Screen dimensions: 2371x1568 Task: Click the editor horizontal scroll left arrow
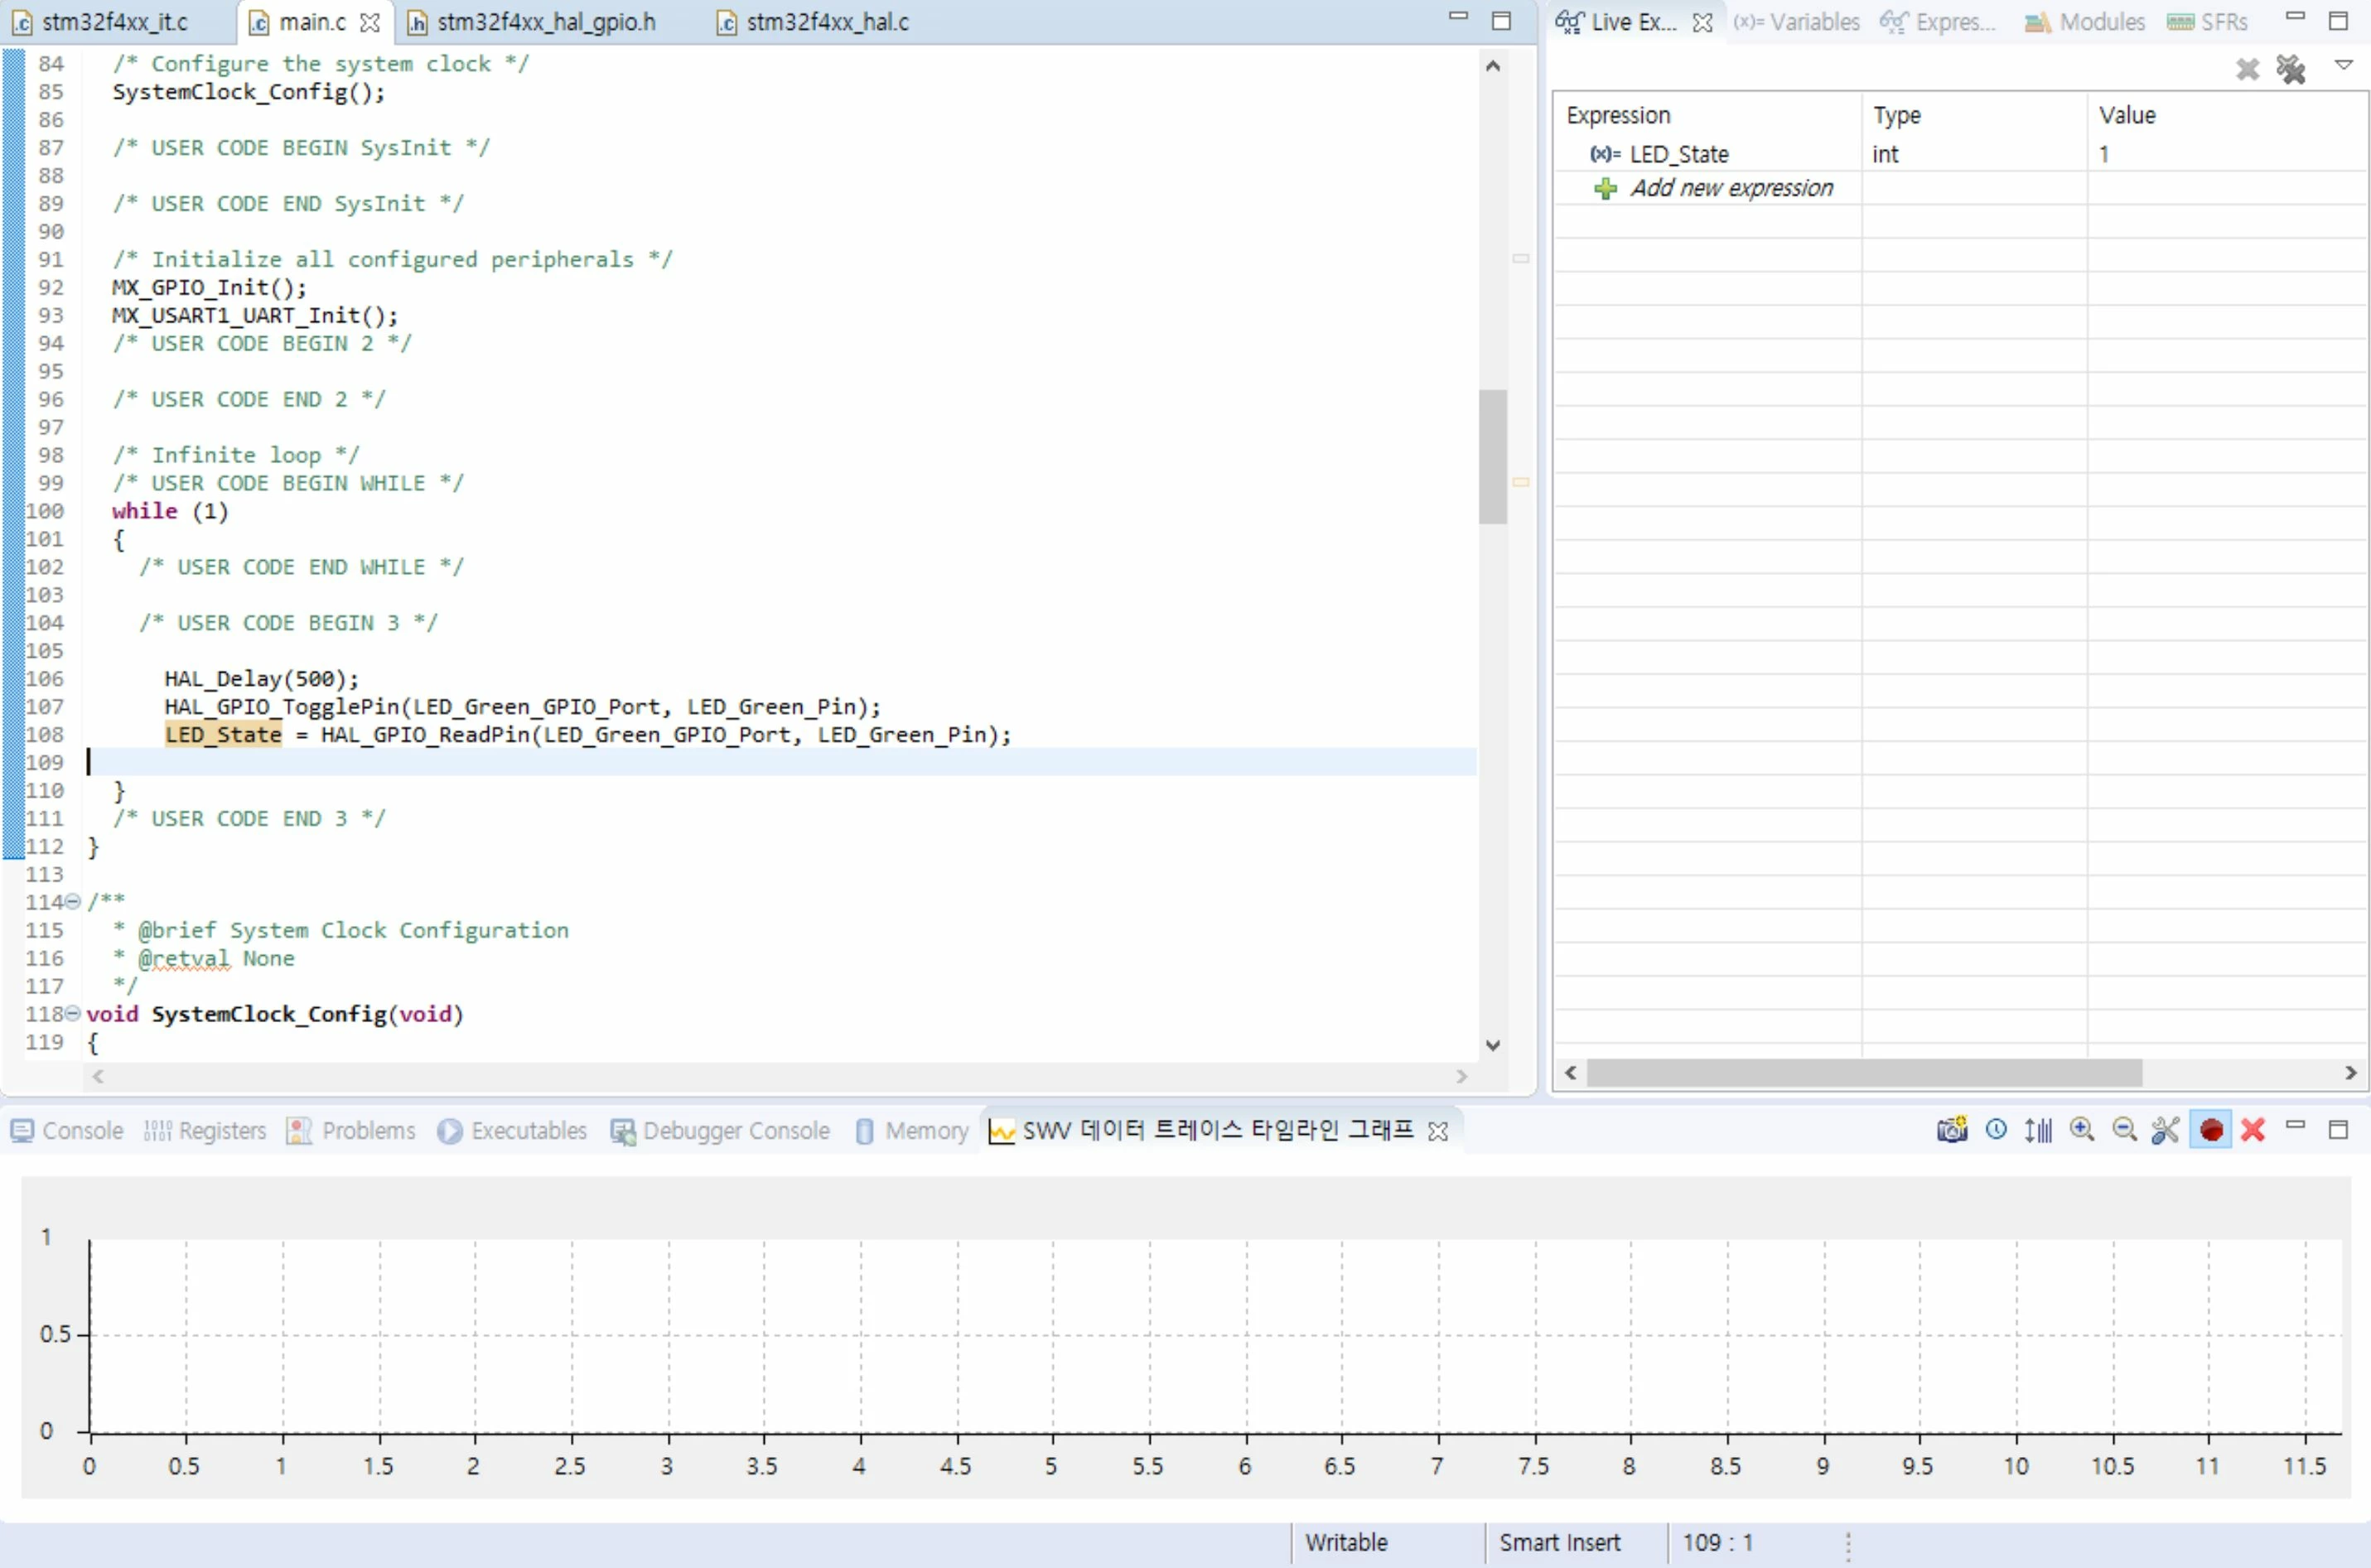(x=98, y=1076)
